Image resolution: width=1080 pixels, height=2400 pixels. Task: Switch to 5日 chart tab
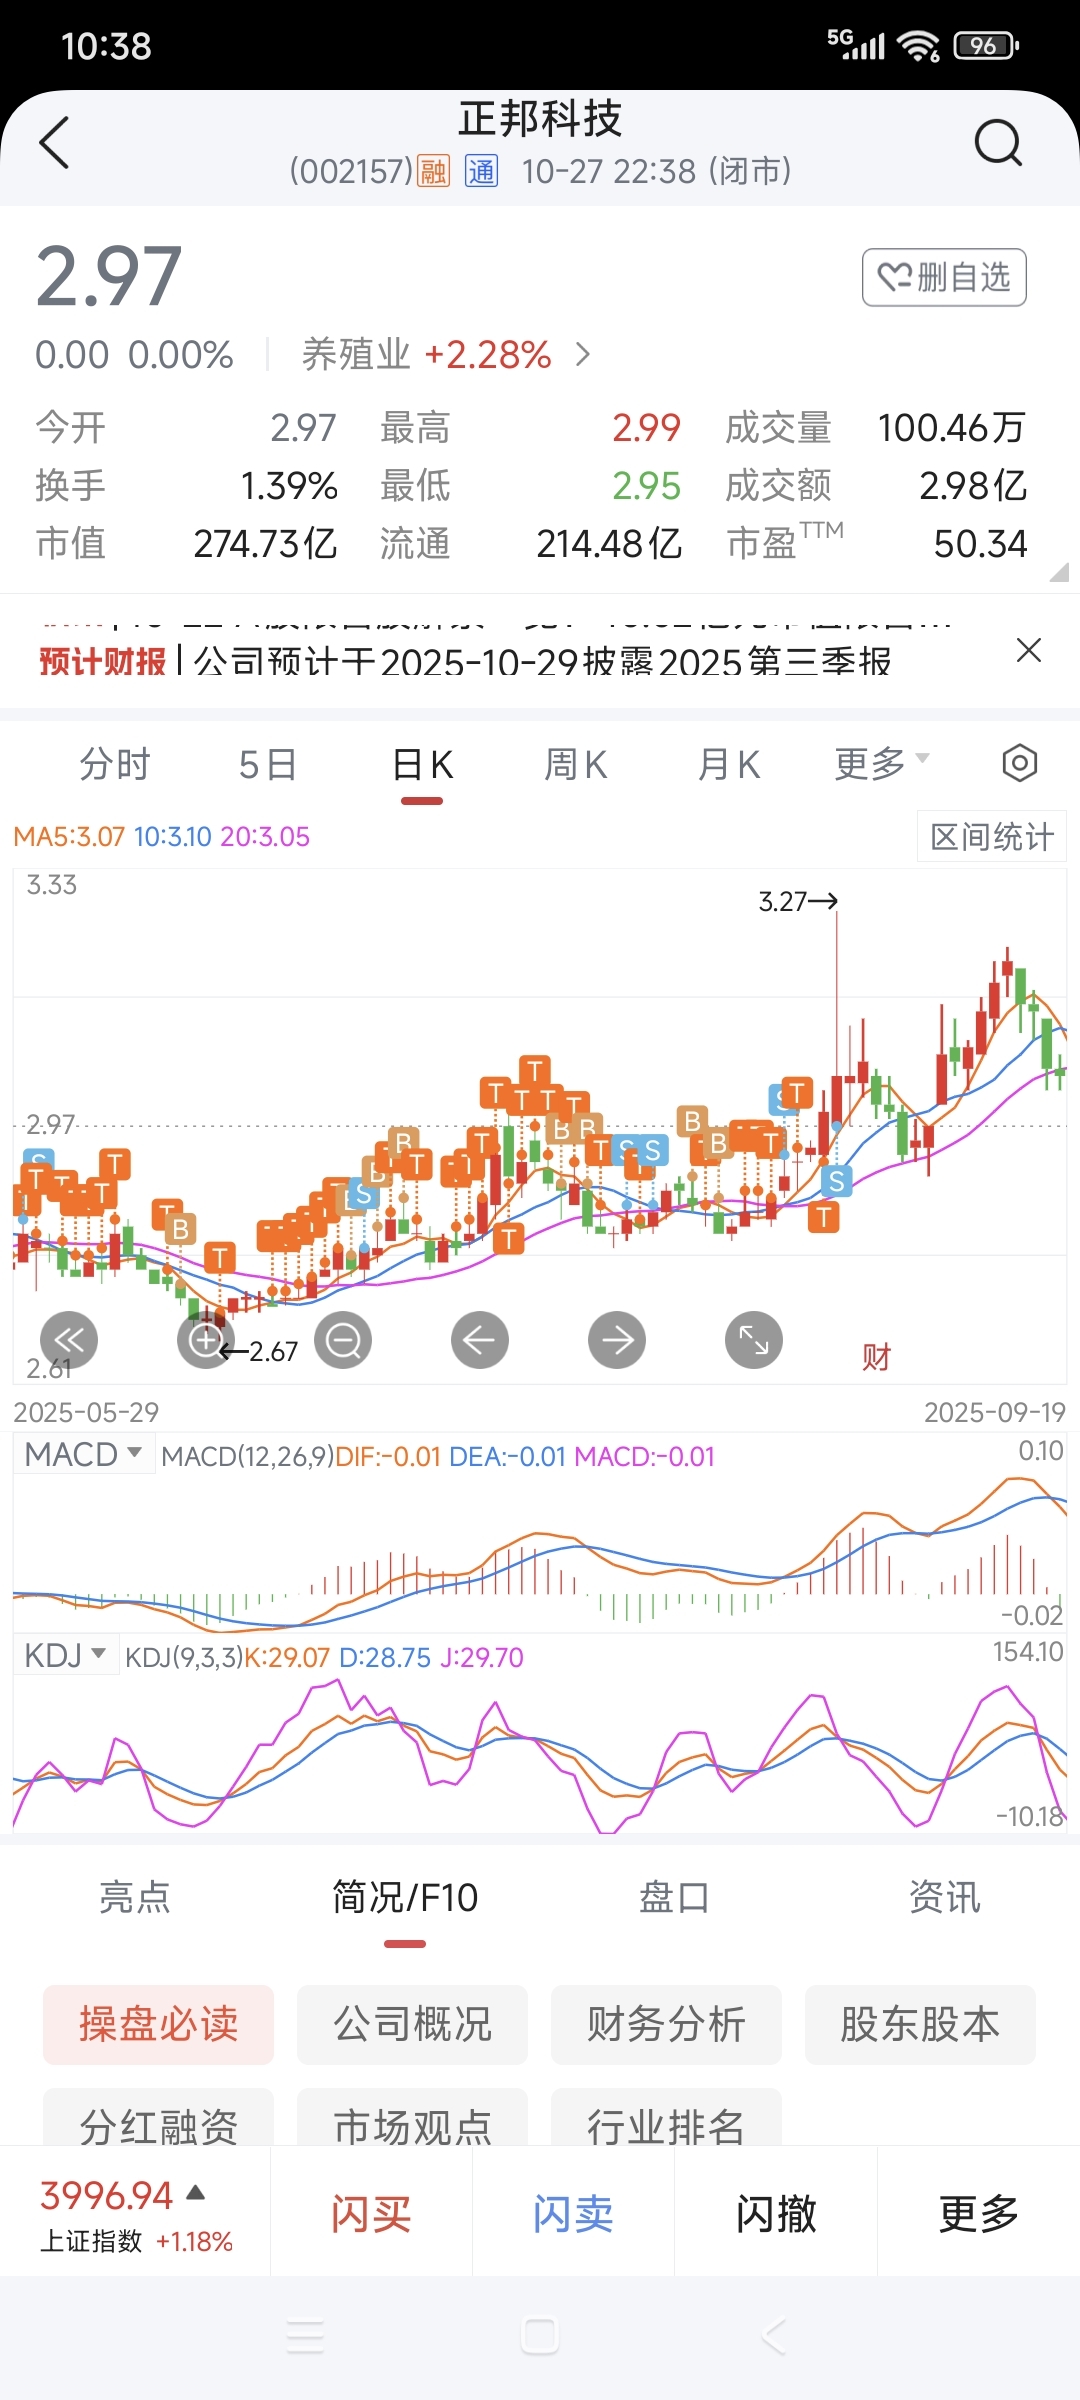pos(268,764)
